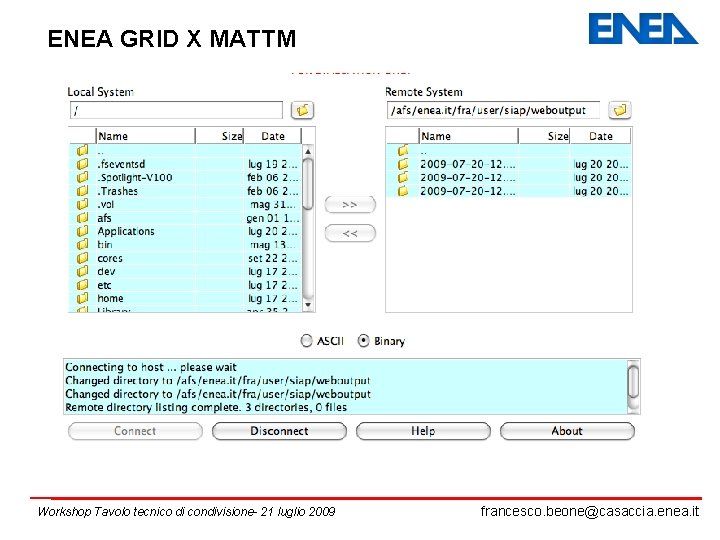Click 'Remote directory listing complete' log line
The height and width of the screenshot is (540, 720).
pyautogui.click(x=206, y=407)
